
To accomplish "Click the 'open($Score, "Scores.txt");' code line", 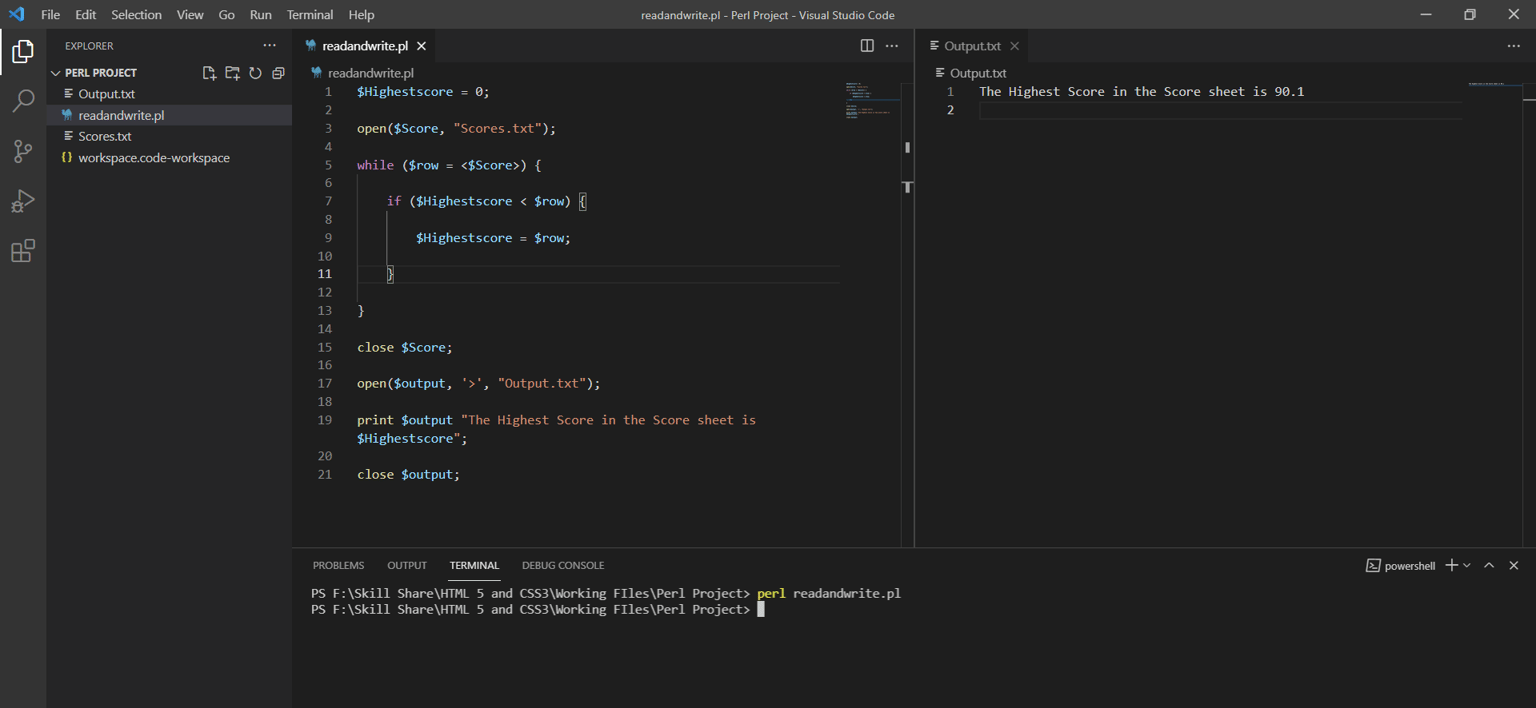I will [456, 128].
